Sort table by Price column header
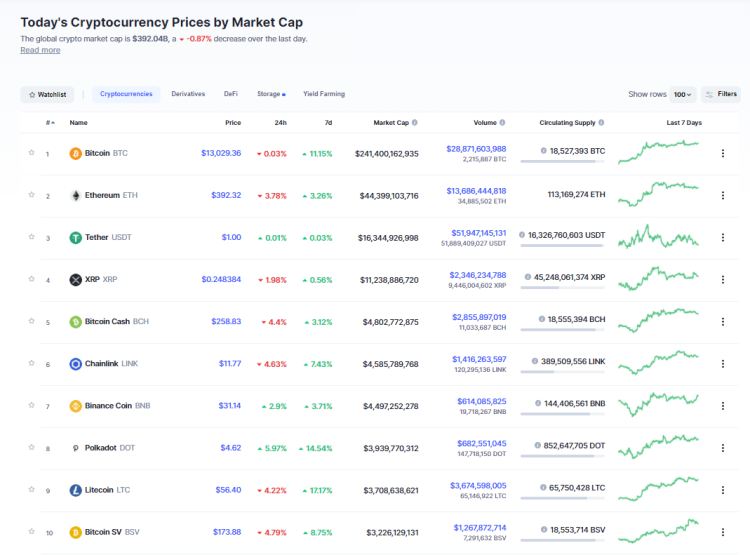Screen dimensions: 750x555 (233, 122)
